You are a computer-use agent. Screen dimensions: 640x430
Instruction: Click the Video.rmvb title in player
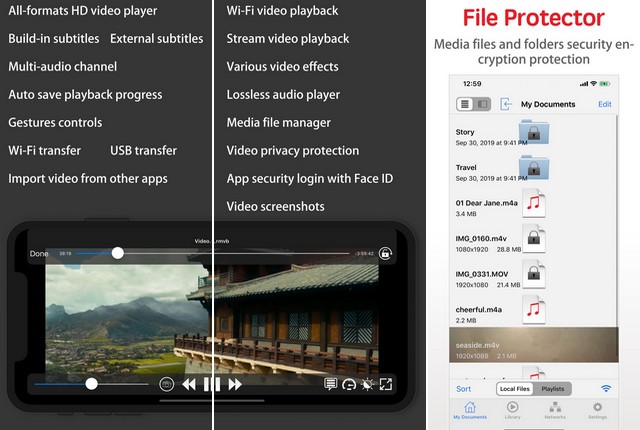pos(212,241)
